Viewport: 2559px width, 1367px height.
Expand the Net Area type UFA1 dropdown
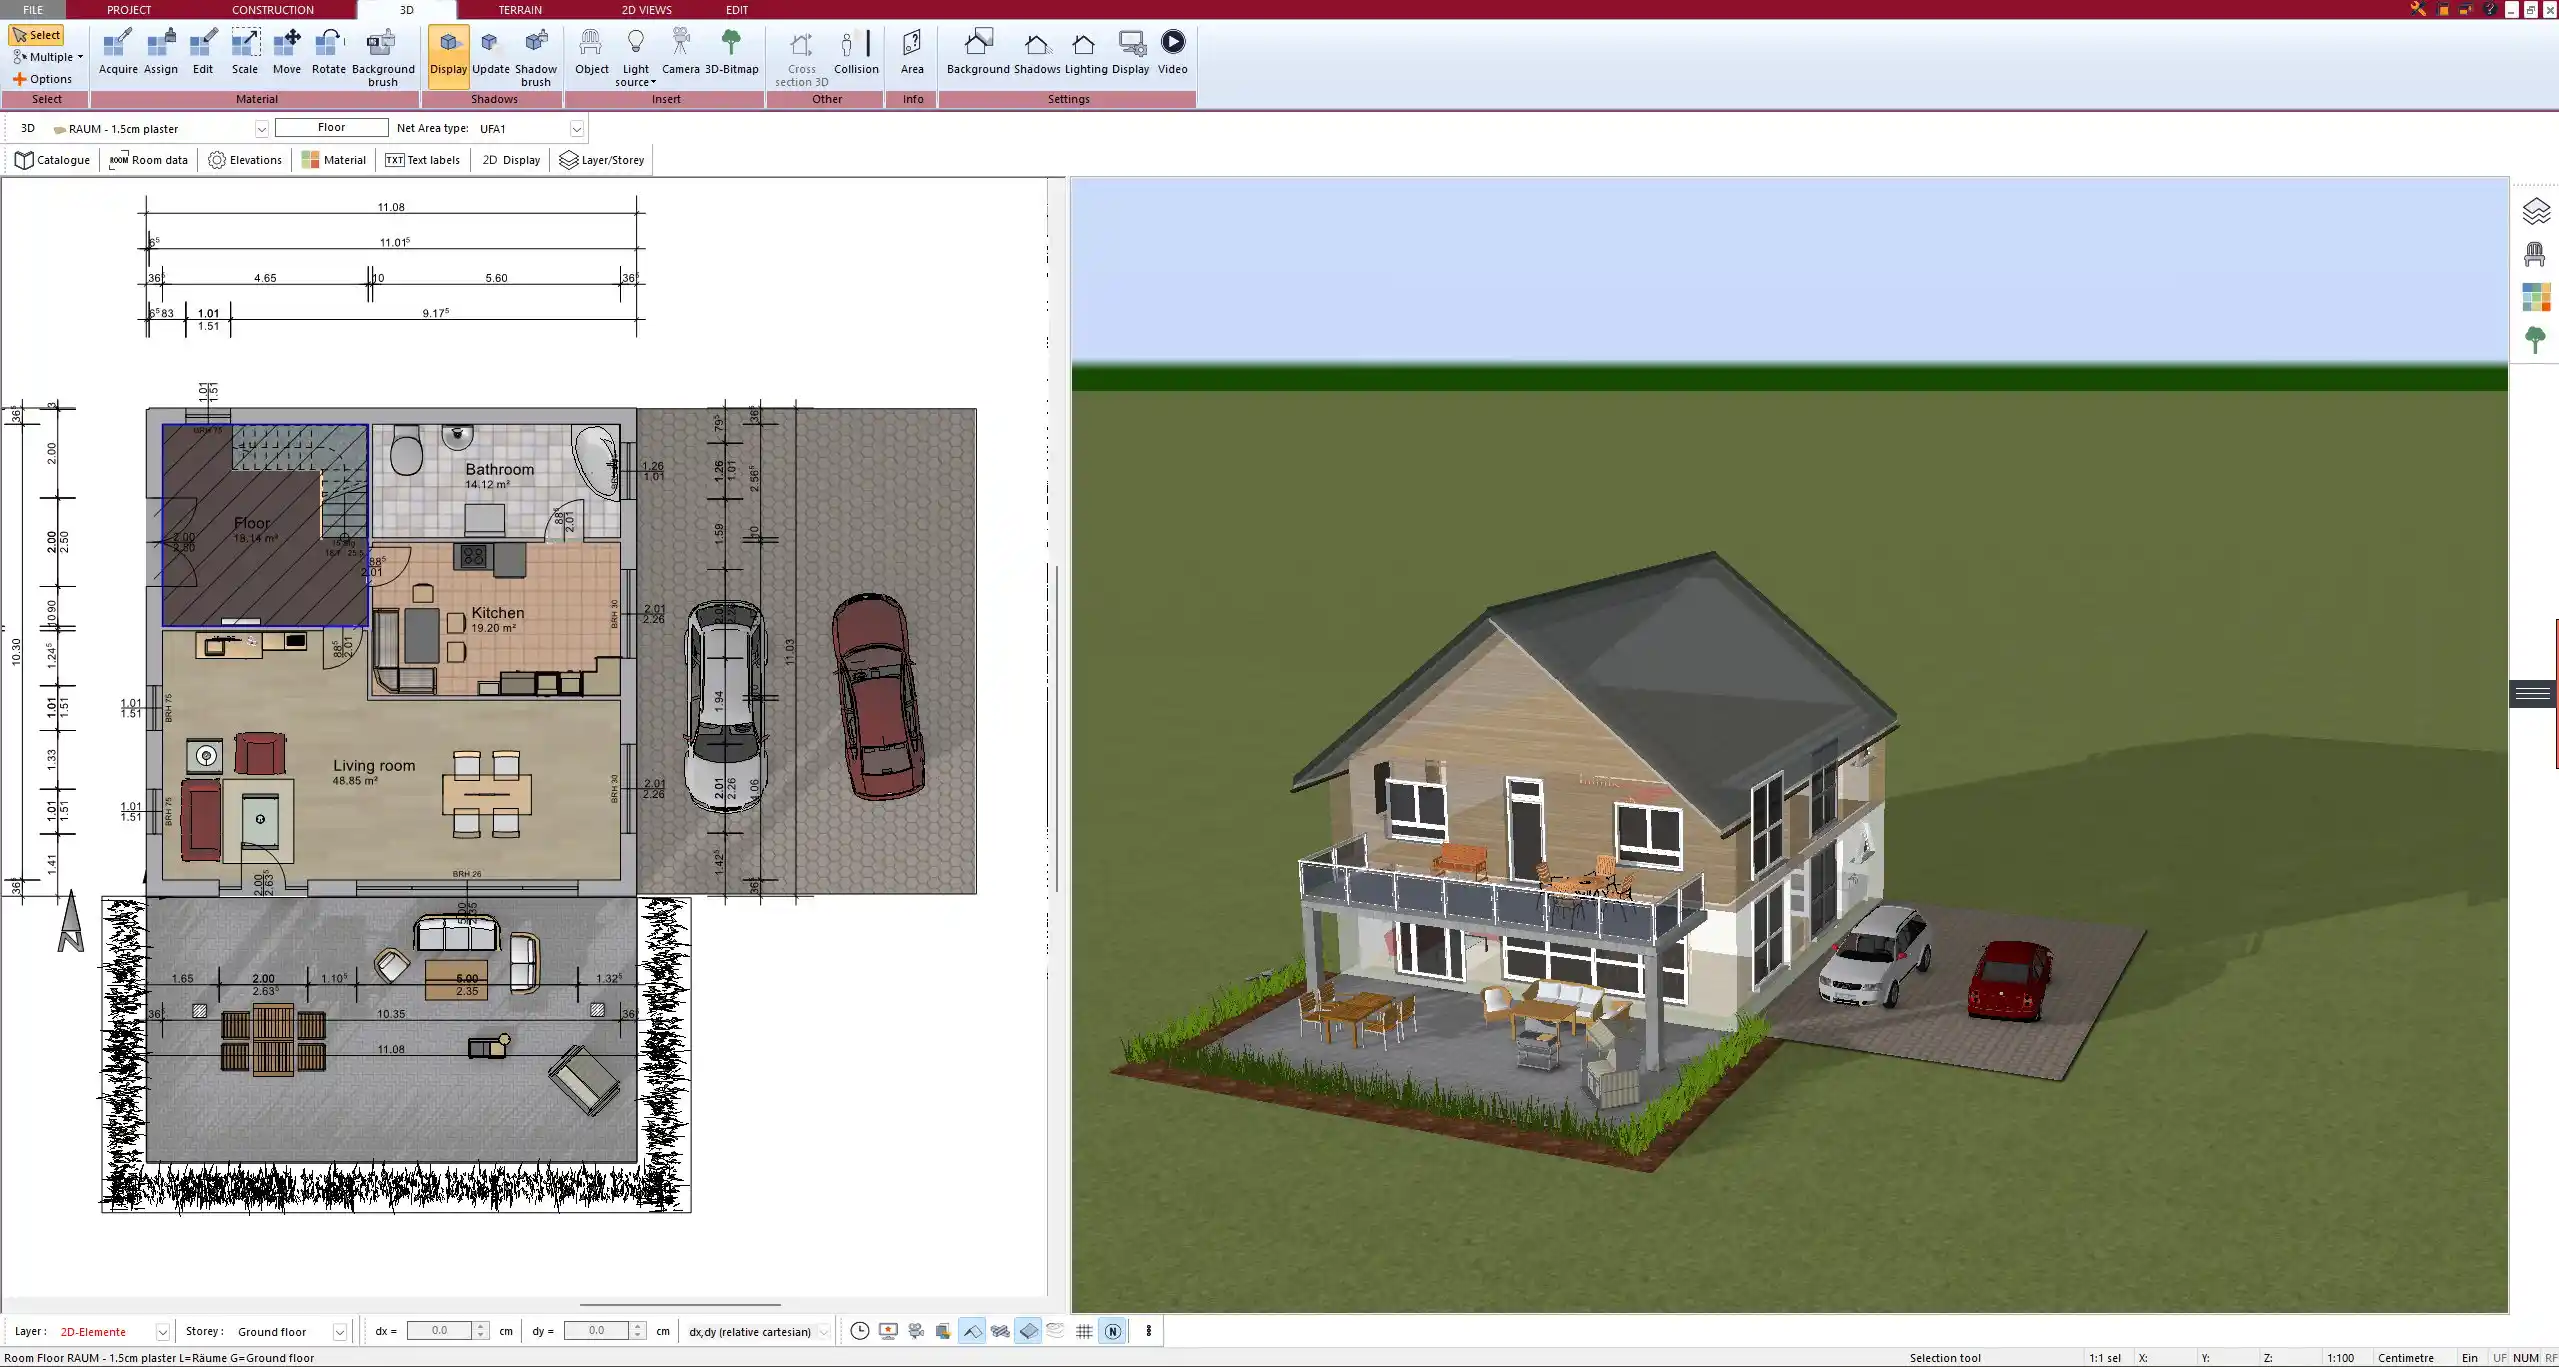(577, 128)
